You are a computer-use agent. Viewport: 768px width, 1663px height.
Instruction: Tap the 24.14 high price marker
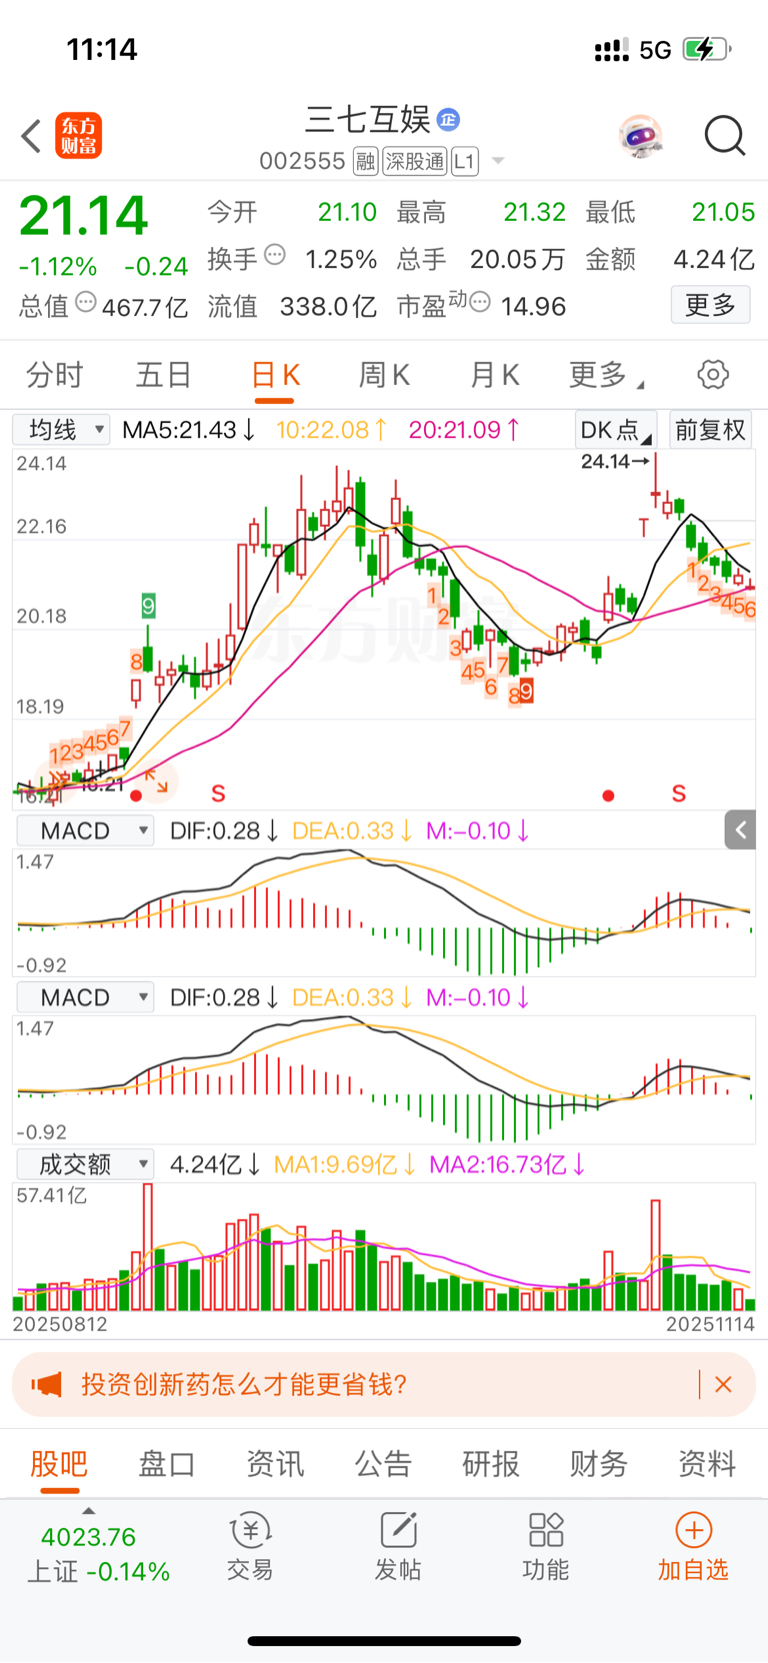(x=614, y=461)
